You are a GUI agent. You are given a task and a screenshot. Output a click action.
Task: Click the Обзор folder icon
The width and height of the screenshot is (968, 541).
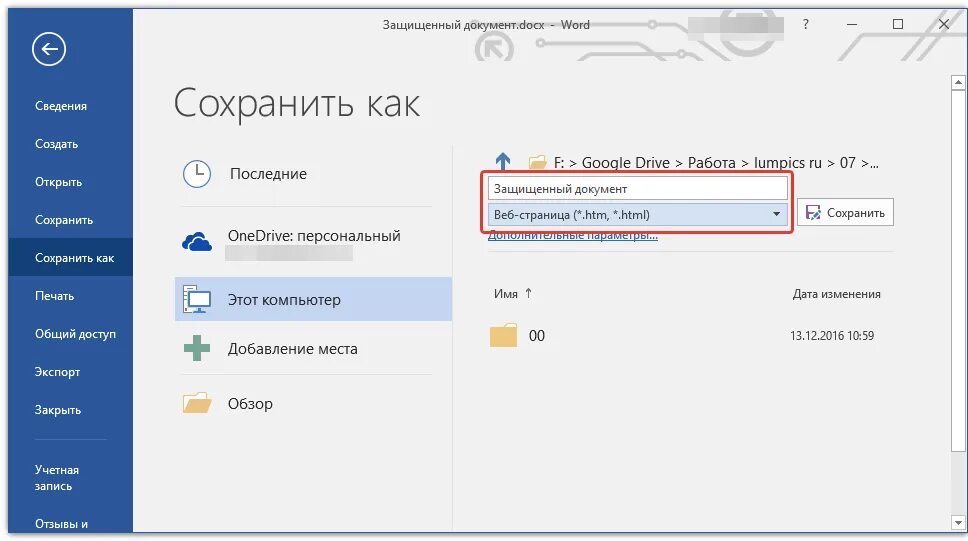(197, 403)
